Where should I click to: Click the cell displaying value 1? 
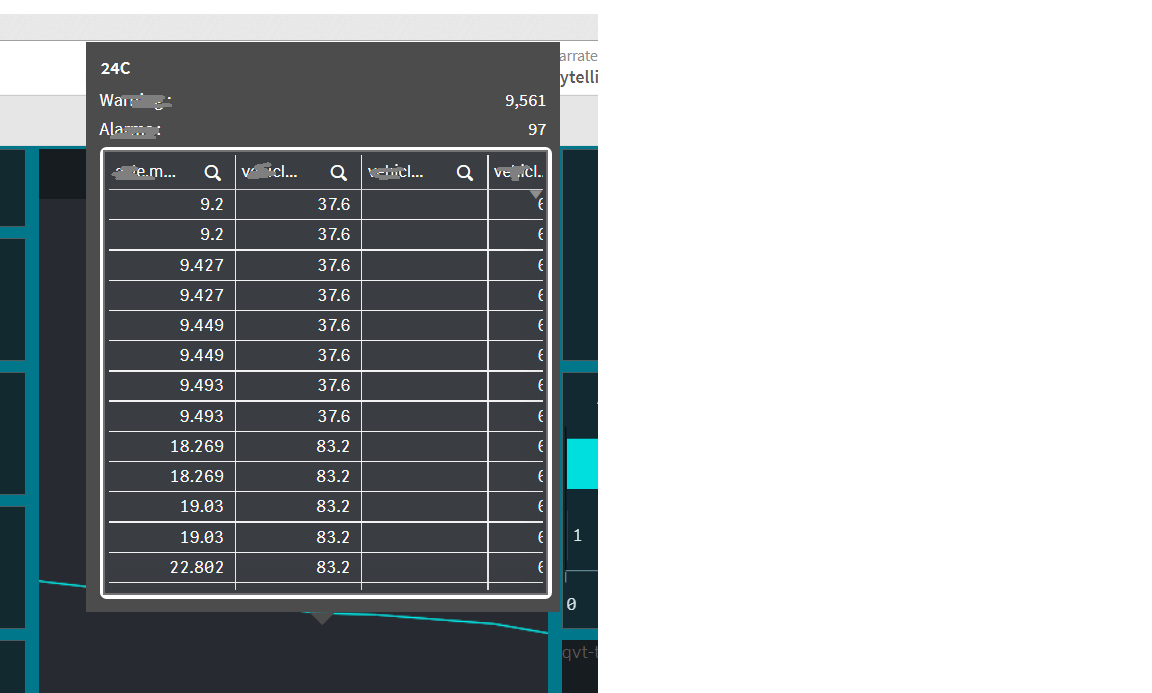[578, 535]
